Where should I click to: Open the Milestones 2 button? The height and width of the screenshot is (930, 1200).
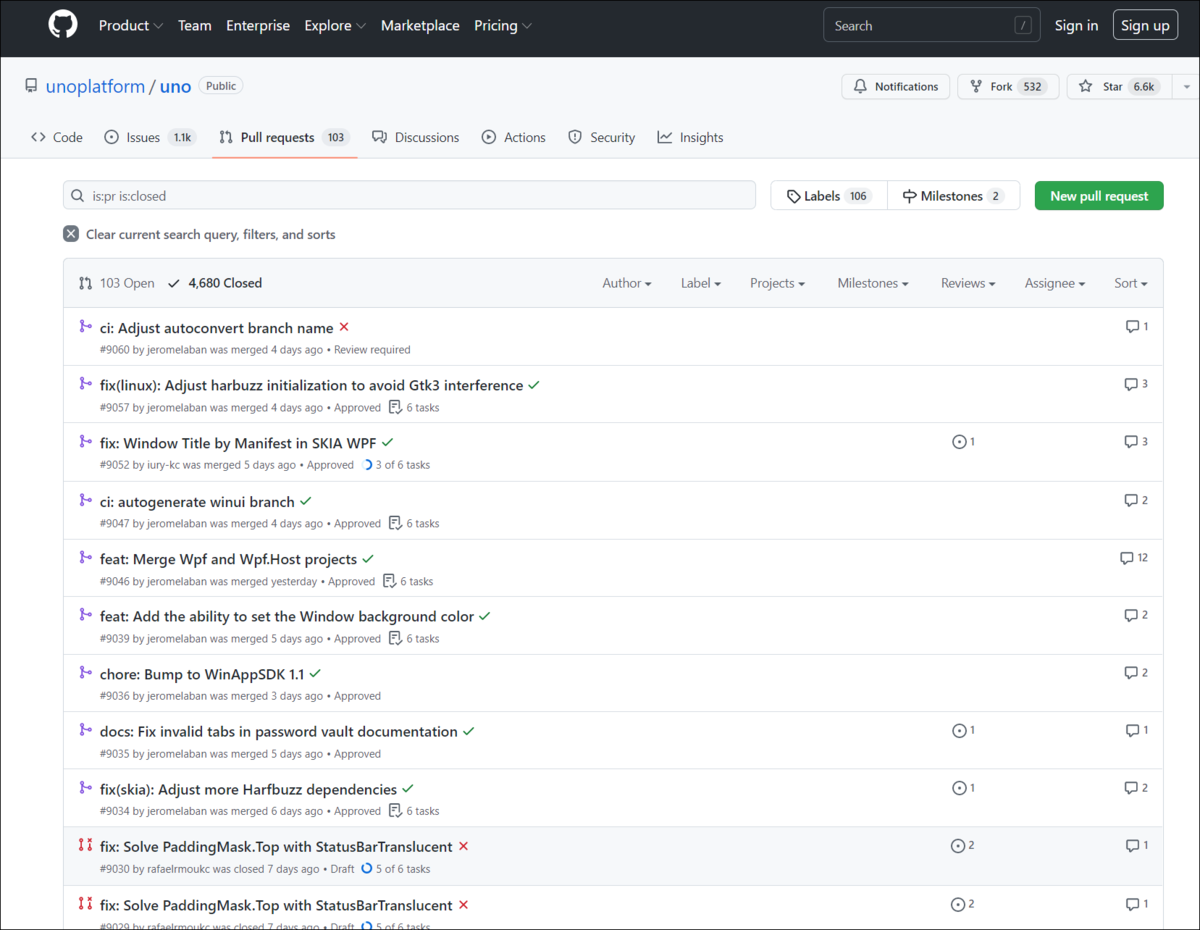[x=953, y=196]
